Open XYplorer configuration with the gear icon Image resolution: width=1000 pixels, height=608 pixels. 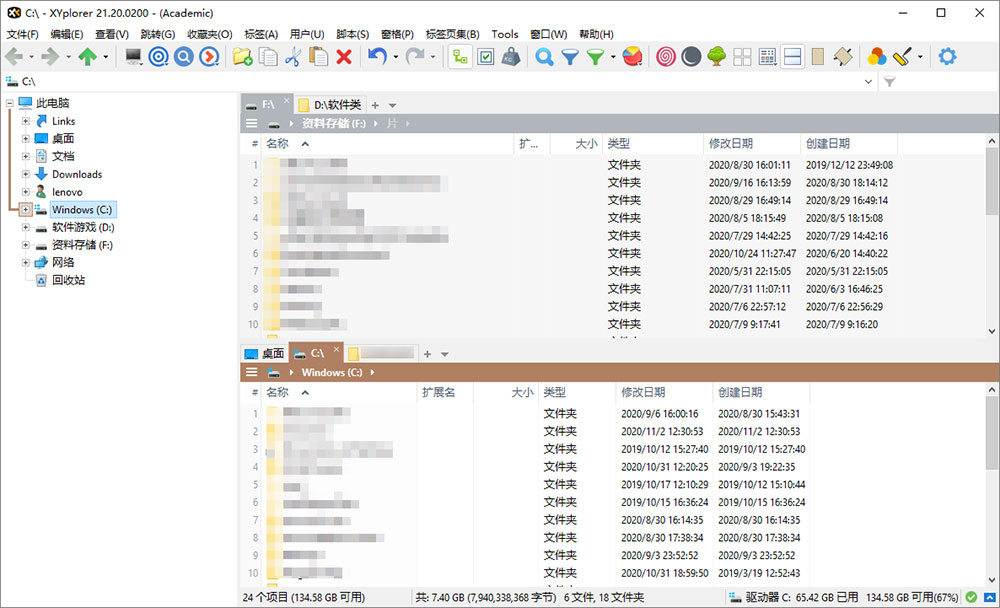point(947,57)
